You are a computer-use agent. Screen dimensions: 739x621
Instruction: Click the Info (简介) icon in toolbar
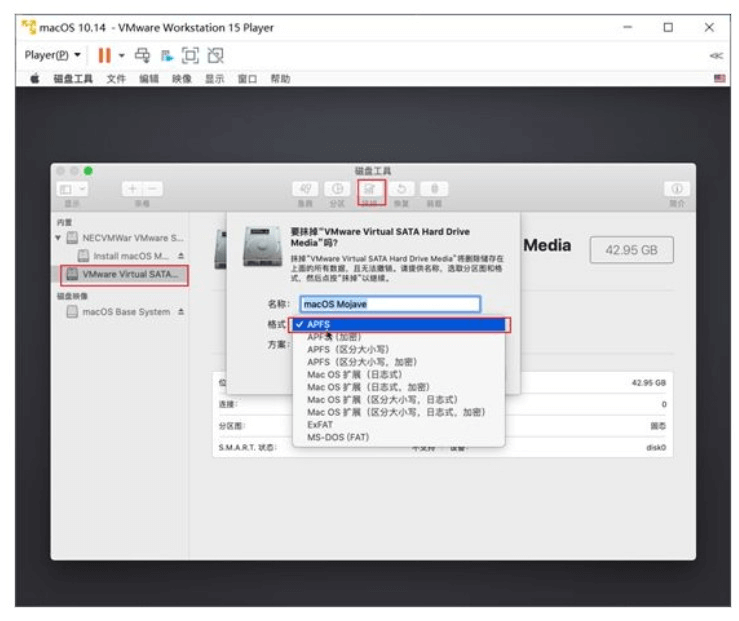[677, 188]
